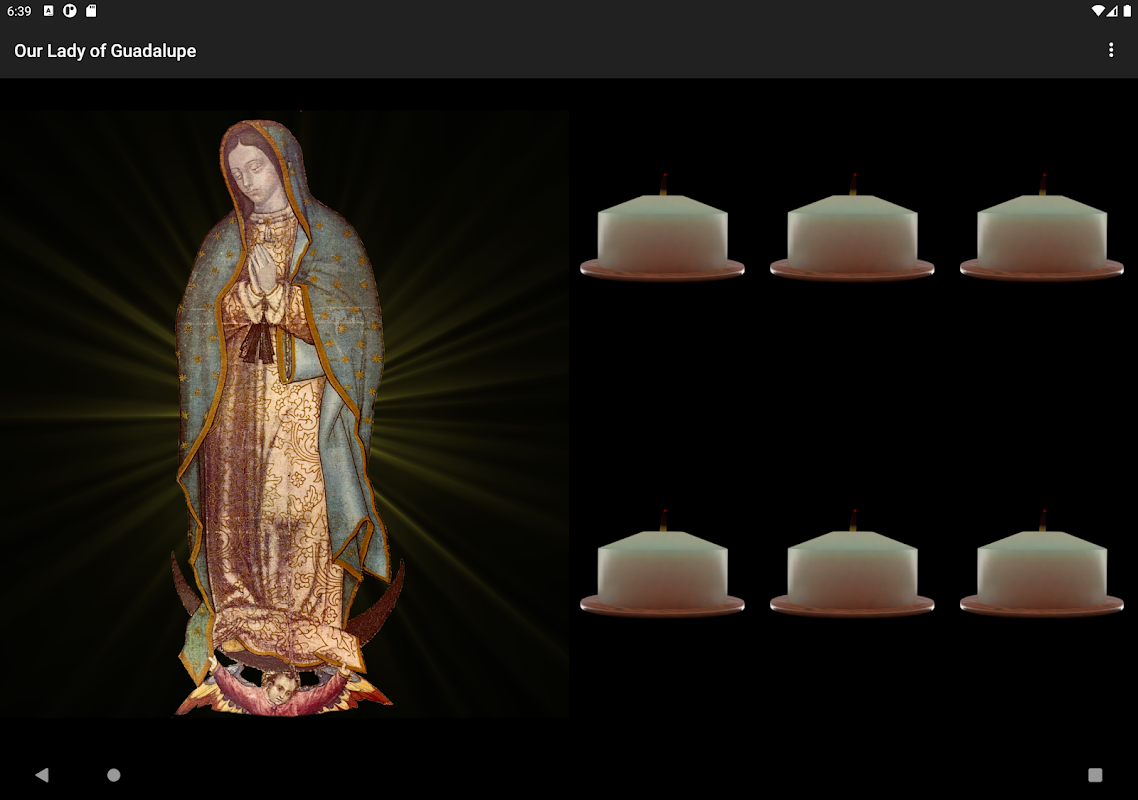Tap the SD card notification icon
The height and width of the screenshot is (800, 1138).
coord(91,11)
